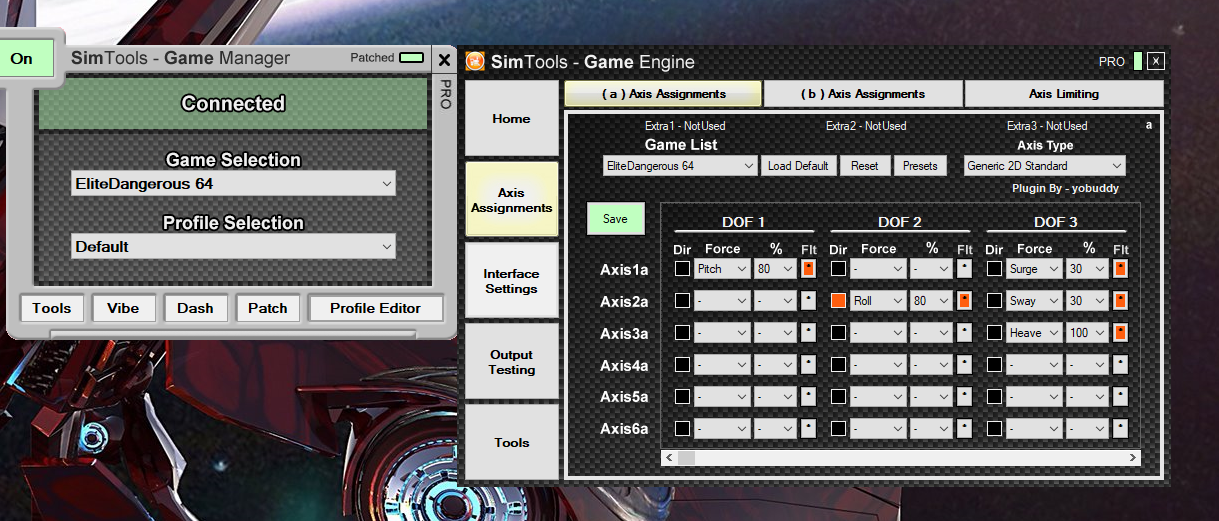
Task: Open Tools sidebar section in Game Engine
Action: [x=511, y=442]
